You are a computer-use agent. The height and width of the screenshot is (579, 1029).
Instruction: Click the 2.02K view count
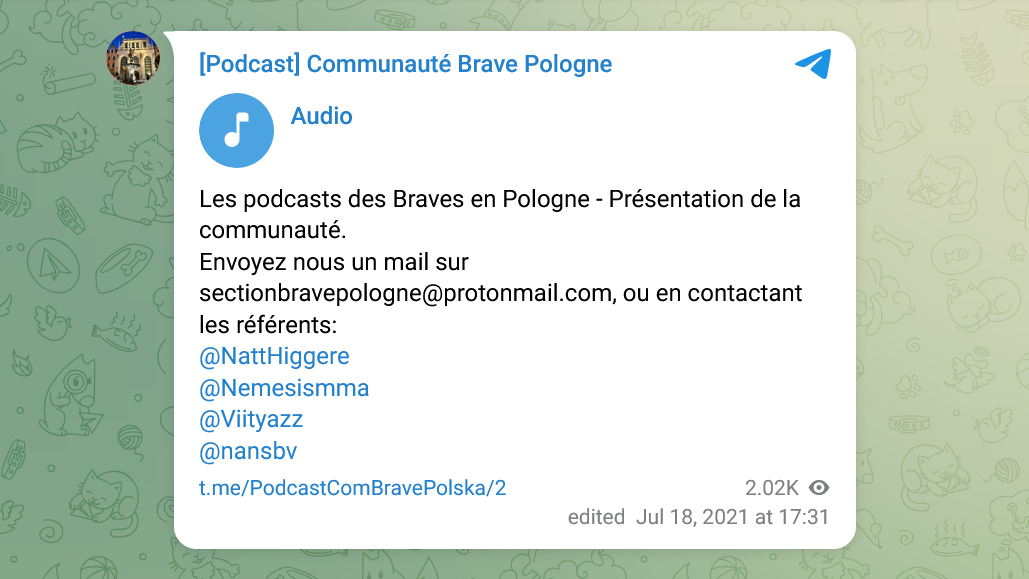(x=771, y=488)
